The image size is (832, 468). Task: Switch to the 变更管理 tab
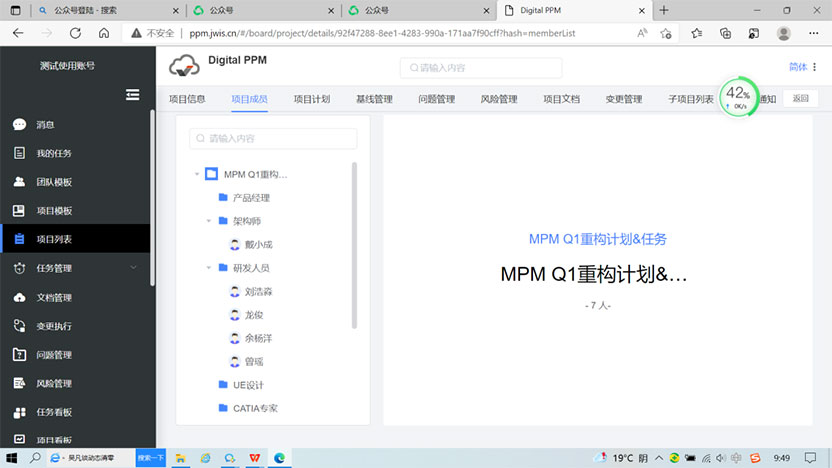pyautogui.click(x=624, y=99)
